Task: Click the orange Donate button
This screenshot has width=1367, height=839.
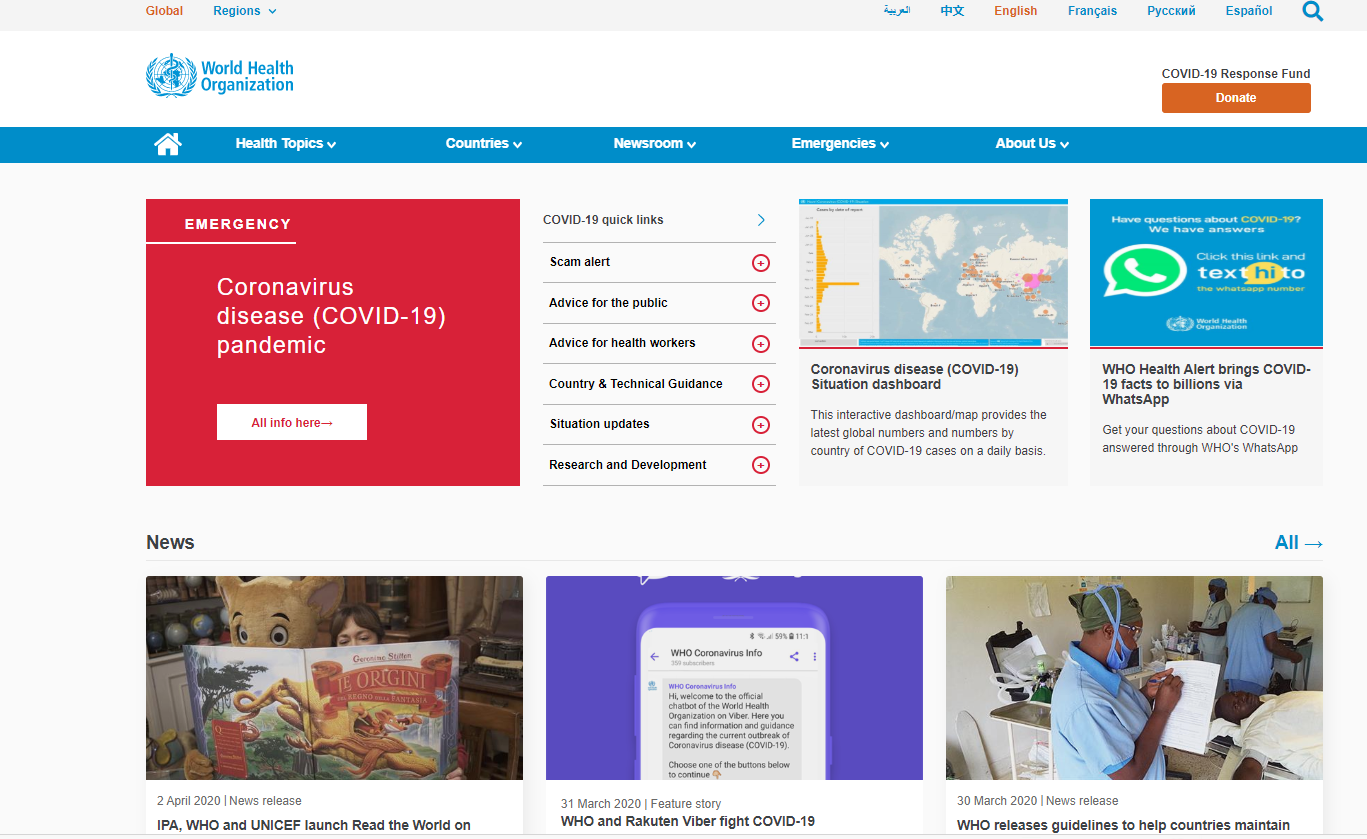Action: point(1236,98)
